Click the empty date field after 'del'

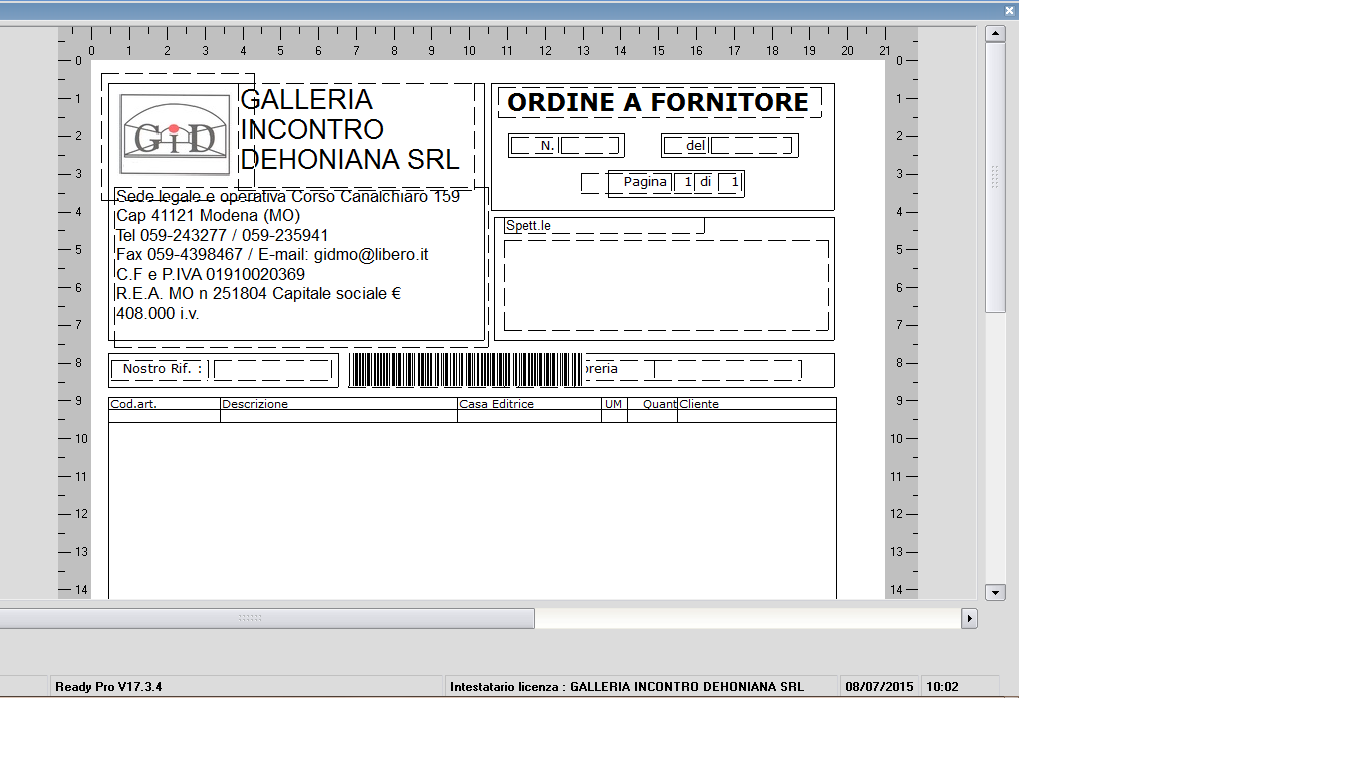(x=751, y=146)
